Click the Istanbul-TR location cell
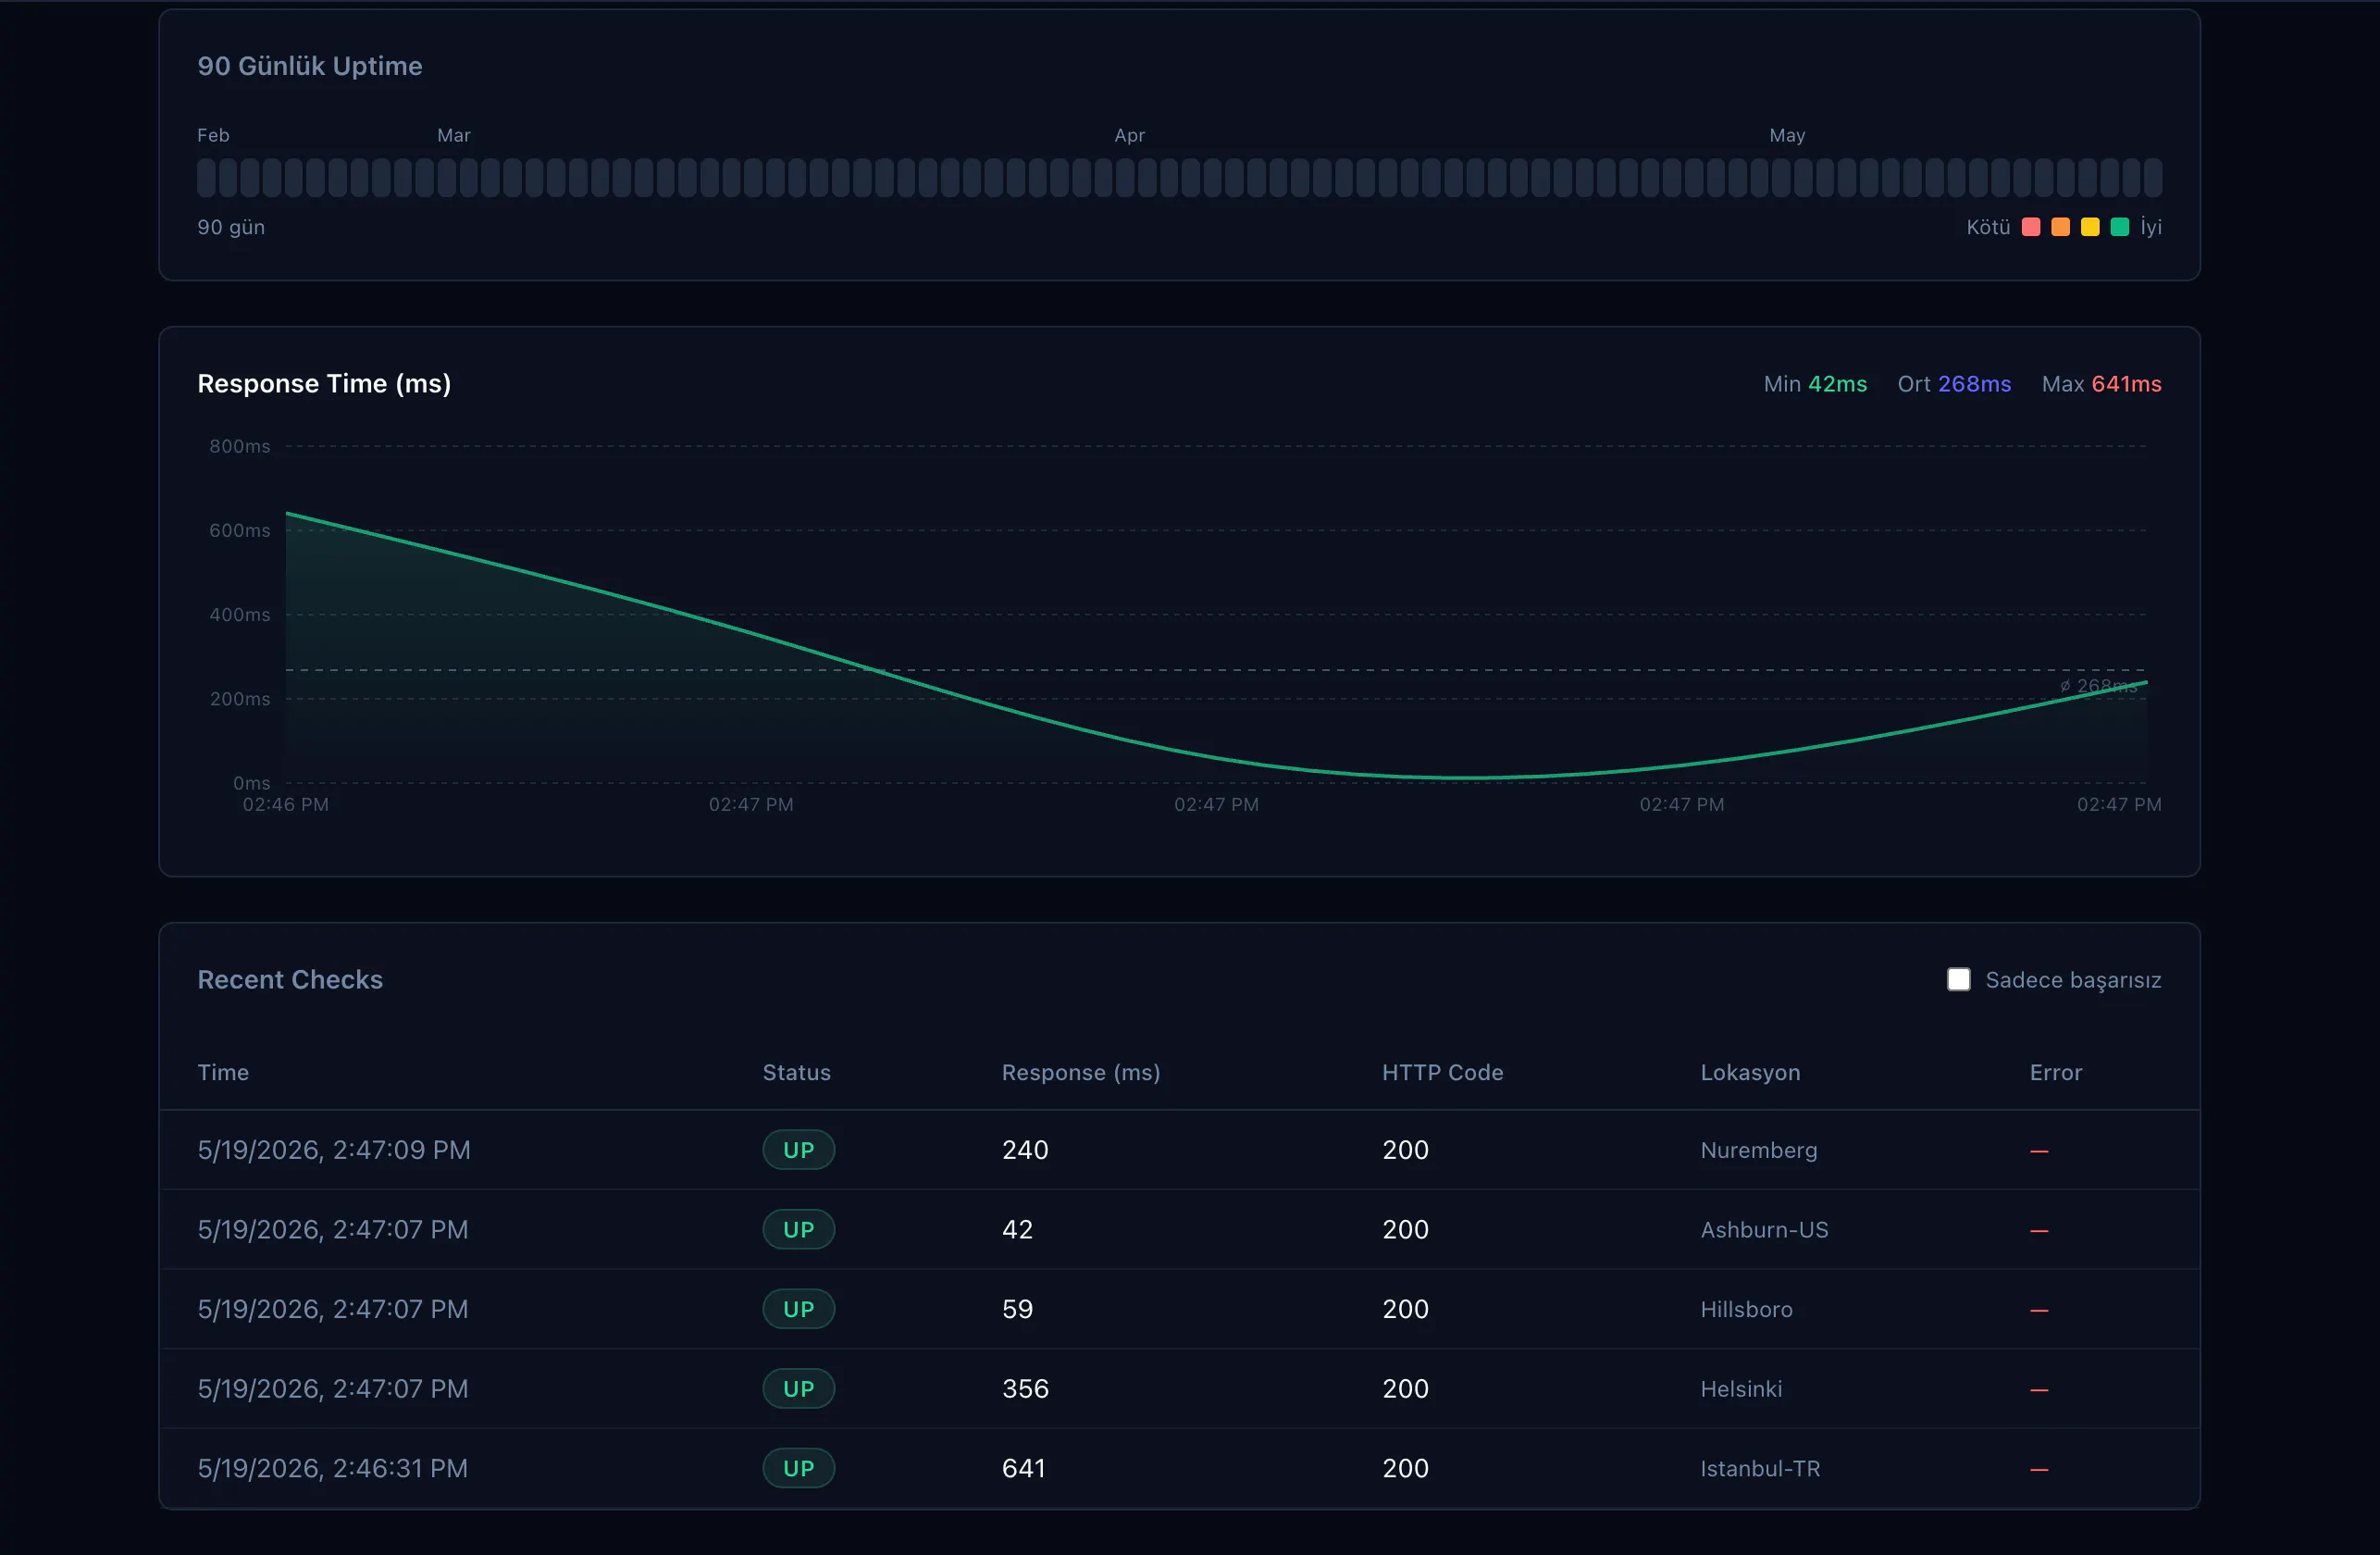 click(1760, 1467)
